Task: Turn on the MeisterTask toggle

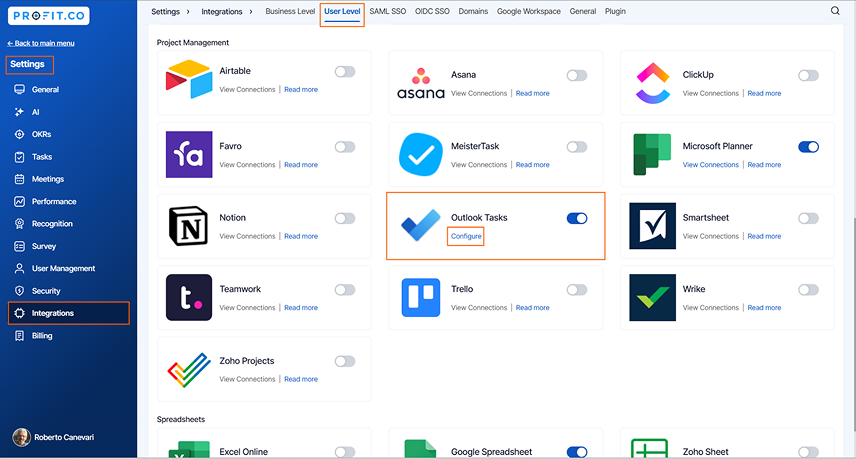Action: [x=577, y=147]
